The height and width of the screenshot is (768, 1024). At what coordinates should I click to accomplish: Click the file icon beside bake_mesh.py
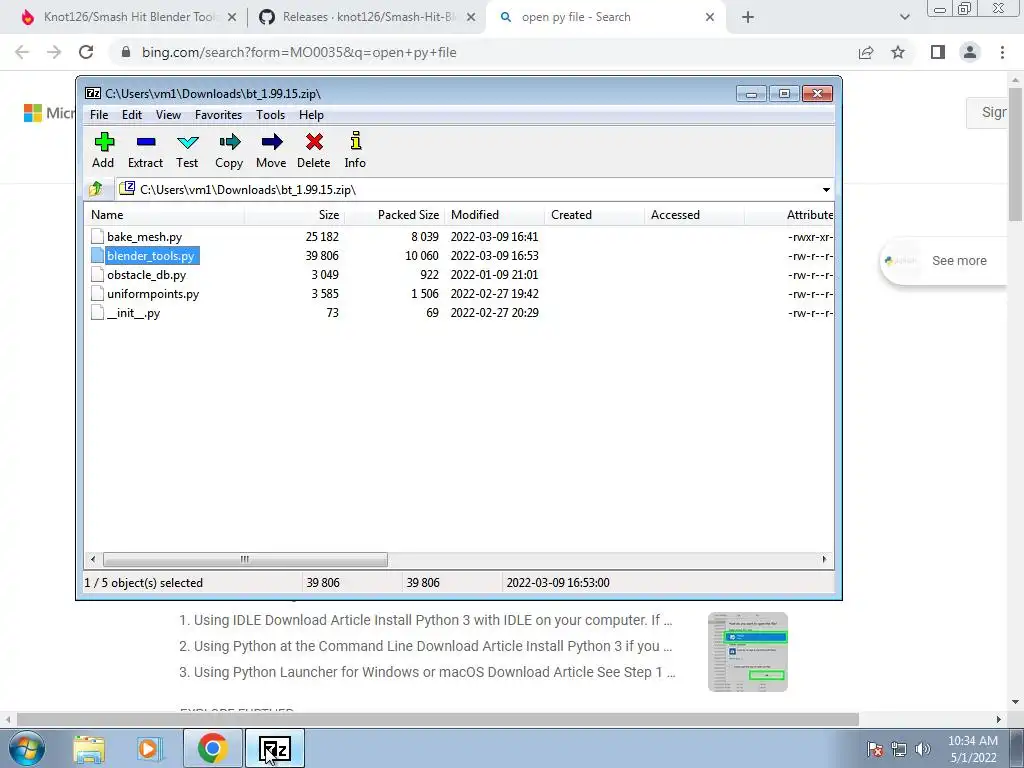click(97, 236)
